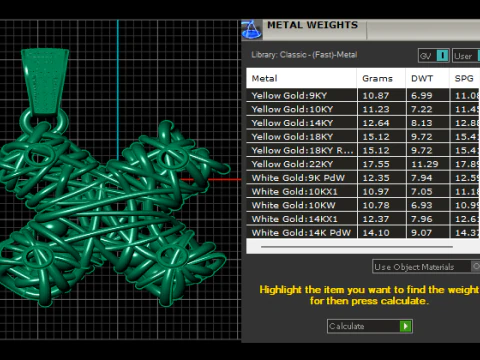
Task: Toggle the GV library switch
Action: pos(442,56)
